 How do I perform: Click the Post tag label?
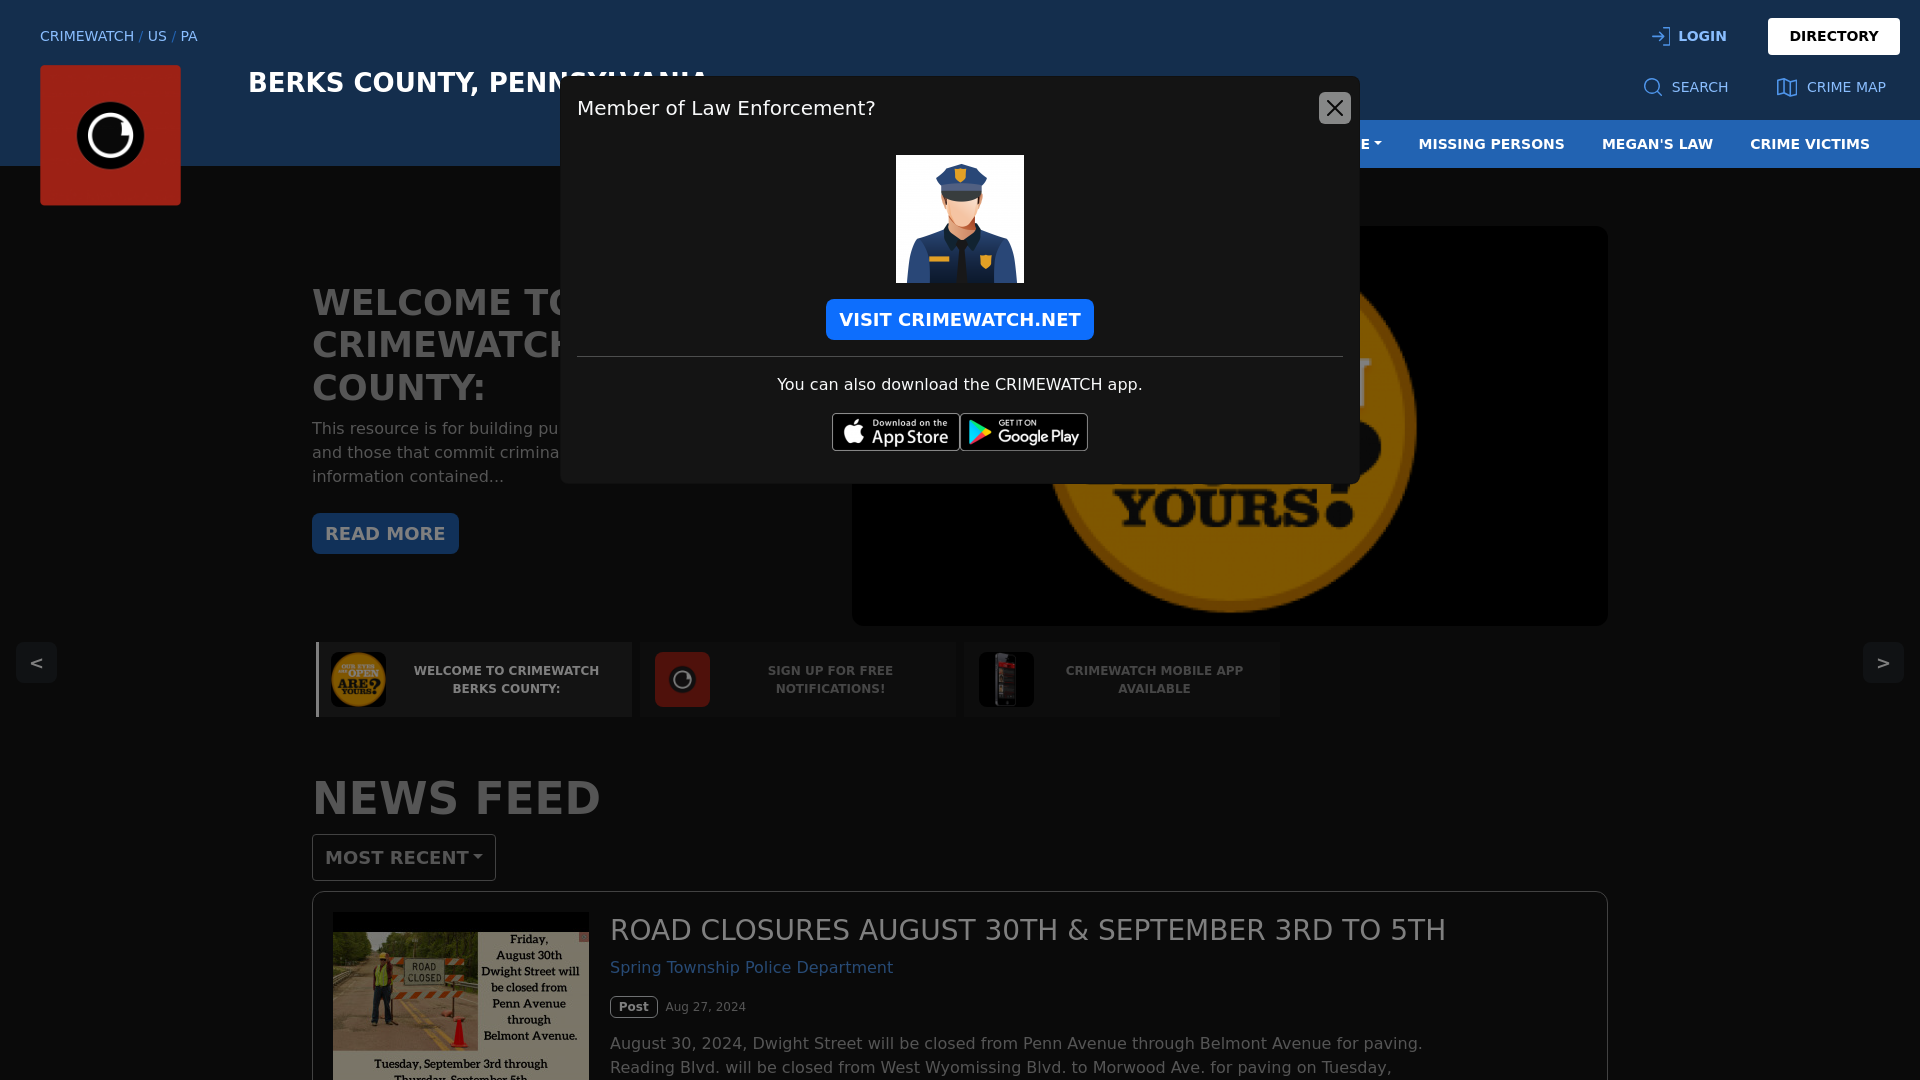pyautogui.click(x=634, y=1007)
